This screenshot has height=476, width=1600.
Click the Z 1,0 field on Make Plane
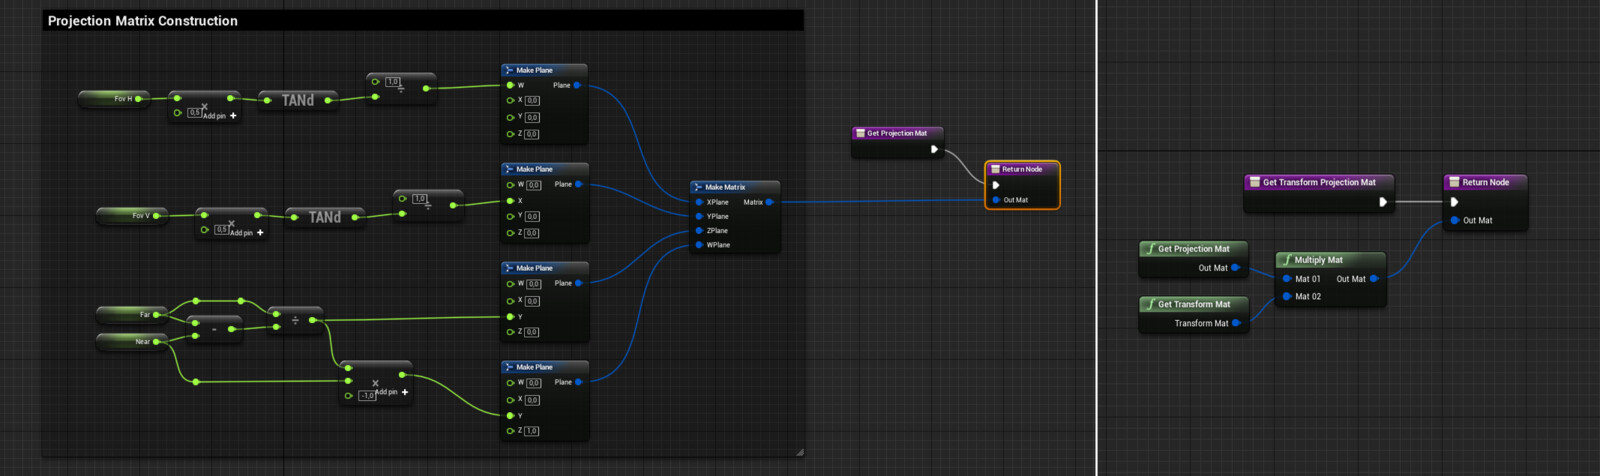(532, 431)
